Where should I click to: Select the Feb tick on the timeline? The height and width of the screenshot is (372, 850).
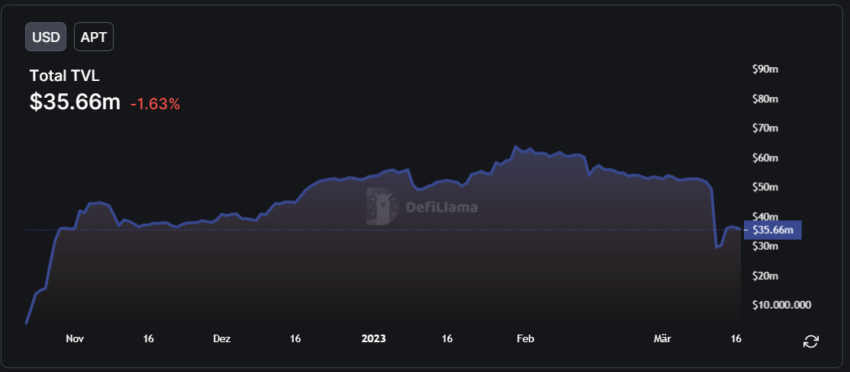tap(525, 338)
